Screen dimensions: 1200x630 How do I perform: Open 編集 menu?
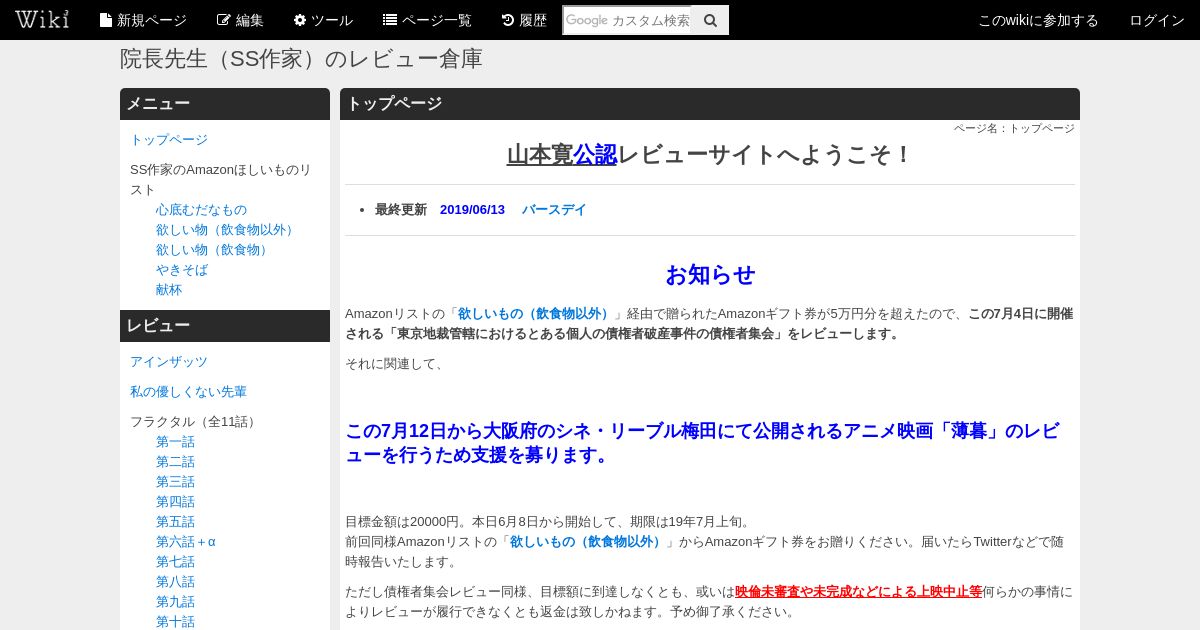pos(240,20)
